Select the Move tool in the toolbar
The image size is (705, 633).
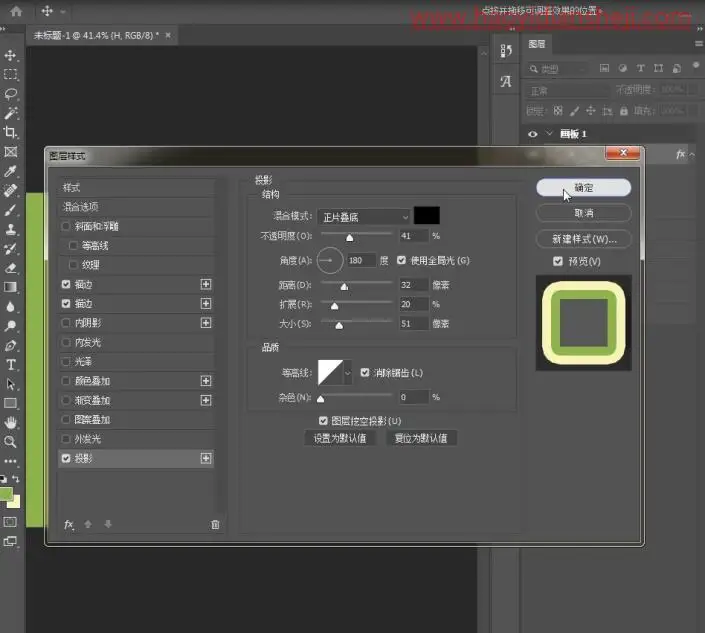pos(10,55)
